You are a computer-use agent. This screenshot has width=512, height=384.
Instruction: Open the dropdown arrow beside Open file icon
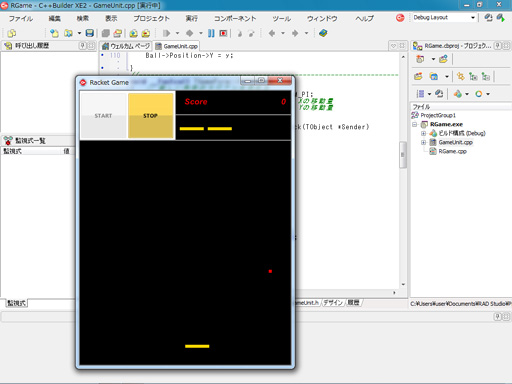(79, 33)
